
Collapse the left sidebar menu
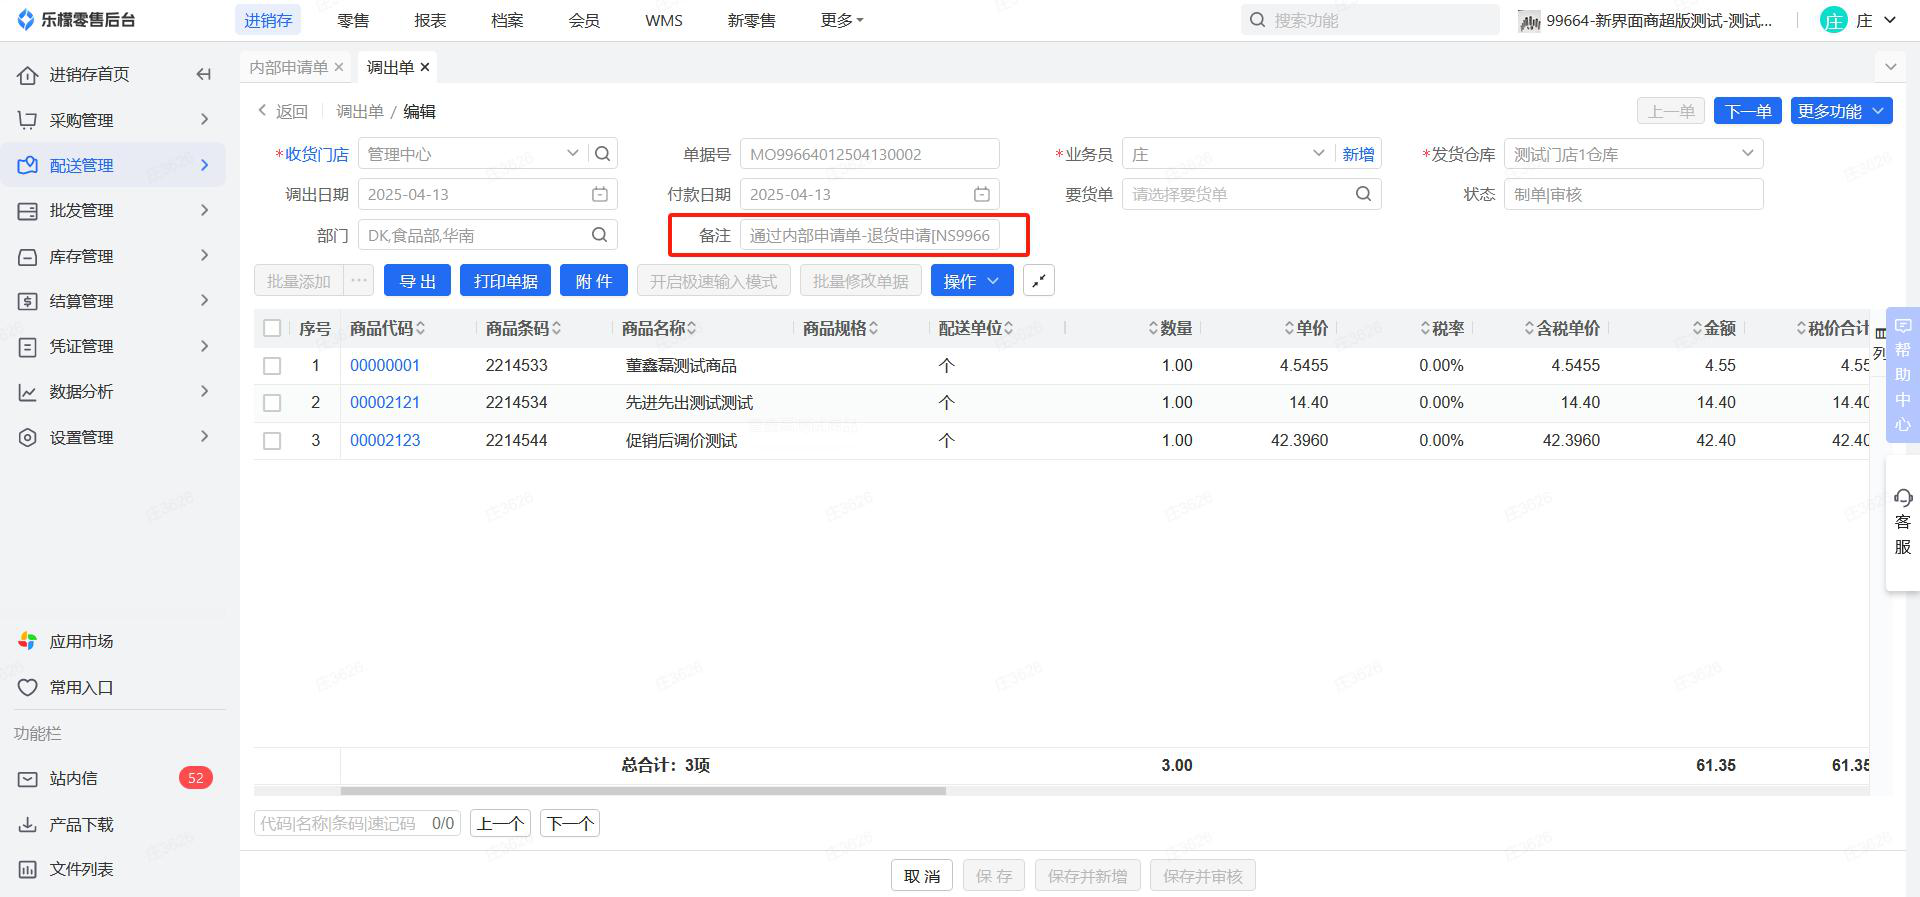click(x=204, y=74)
